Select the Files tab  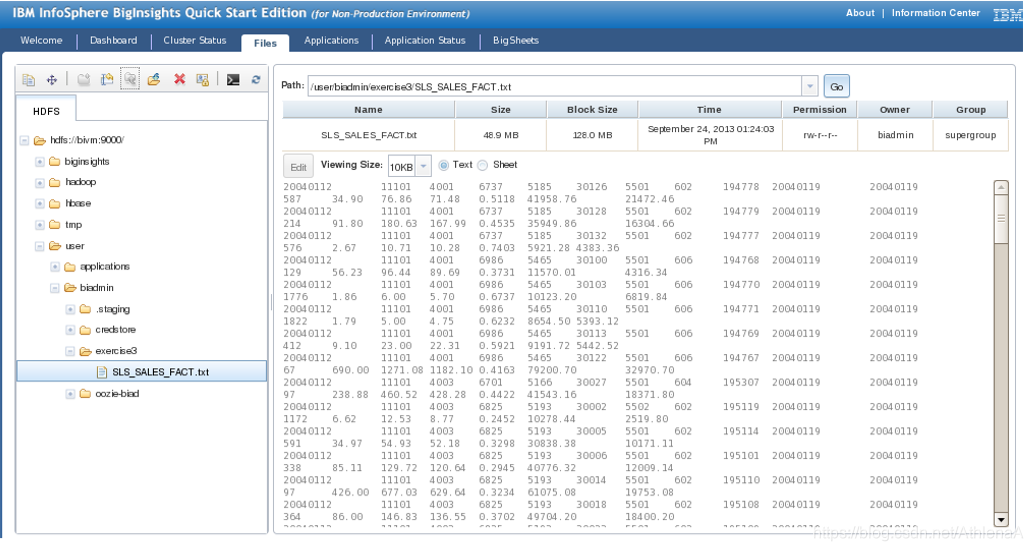(265, 43)
